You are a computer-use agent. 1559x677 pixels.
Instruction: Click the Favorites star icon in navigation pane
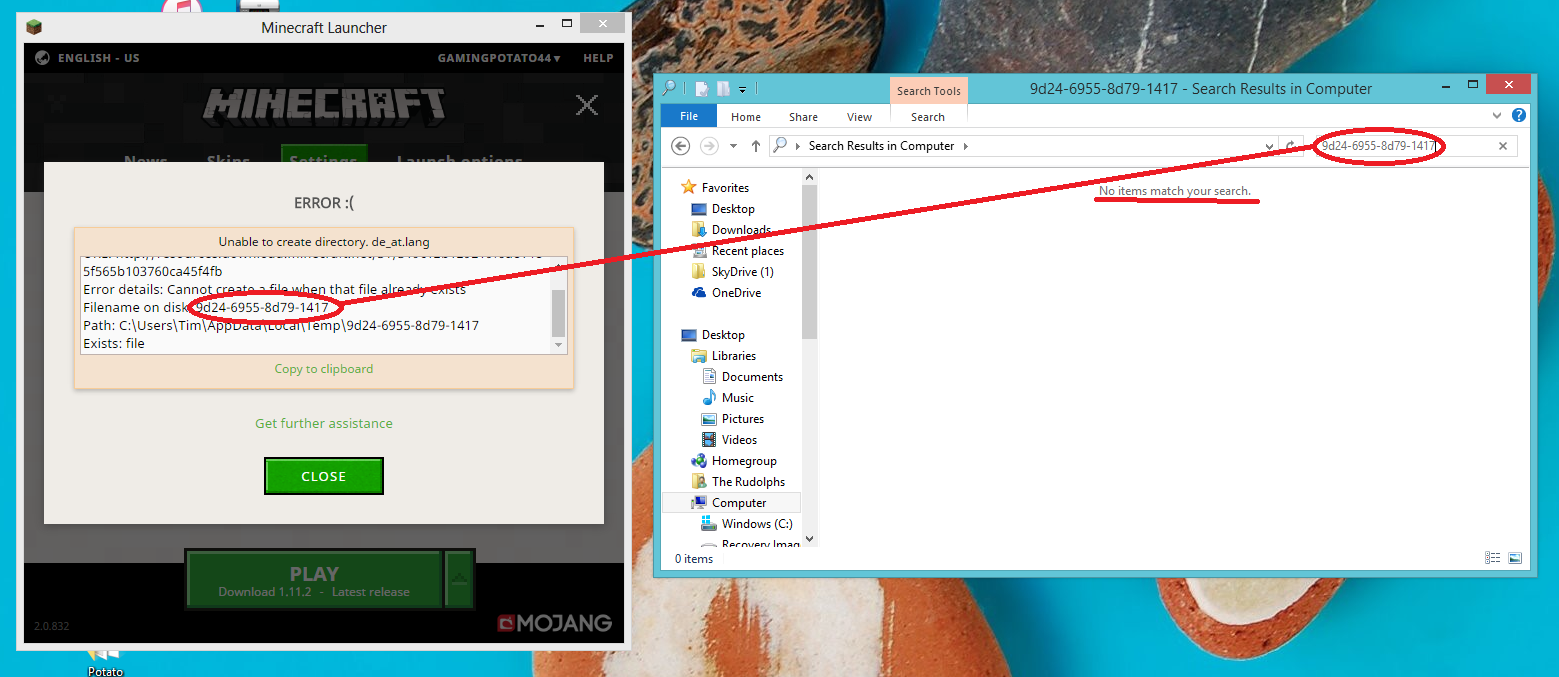(x=688, y=187)
